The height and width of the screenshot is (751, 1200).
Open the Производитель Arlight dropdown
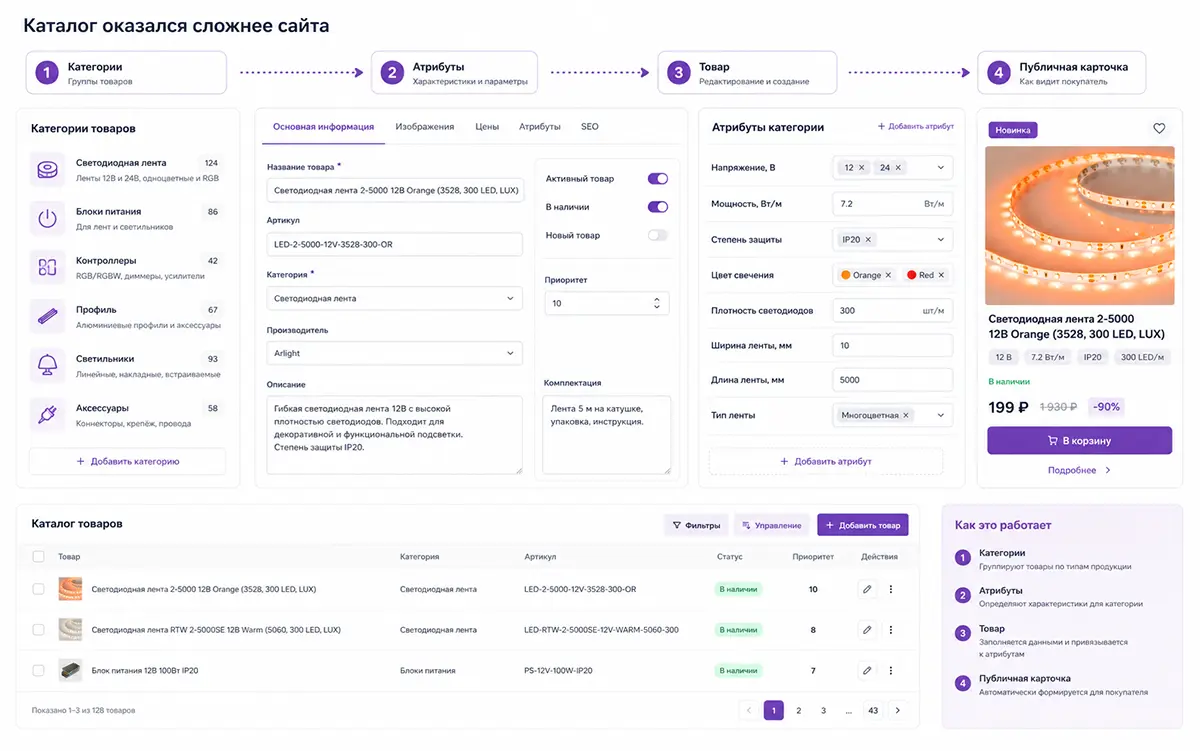394,353
